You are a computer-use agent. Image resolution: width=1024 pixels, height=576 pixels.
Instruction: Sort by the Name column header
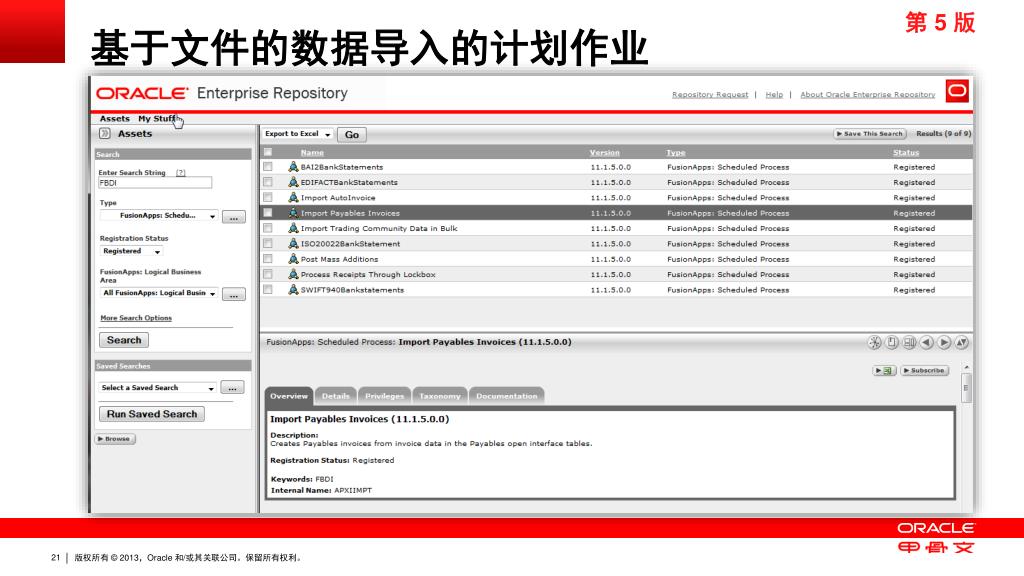coord(312,153)
